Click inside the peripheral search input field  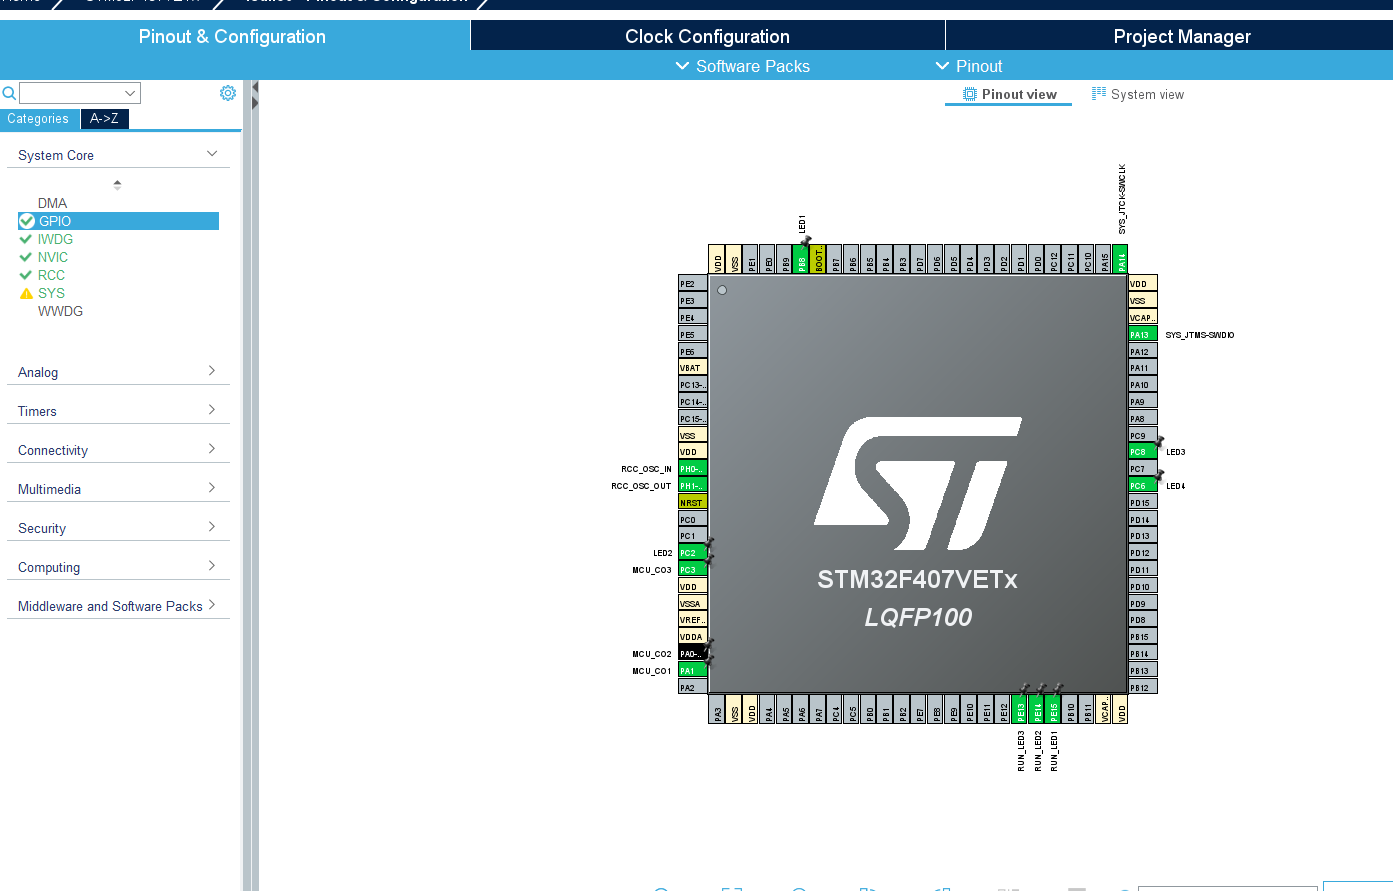coord(70,93)
